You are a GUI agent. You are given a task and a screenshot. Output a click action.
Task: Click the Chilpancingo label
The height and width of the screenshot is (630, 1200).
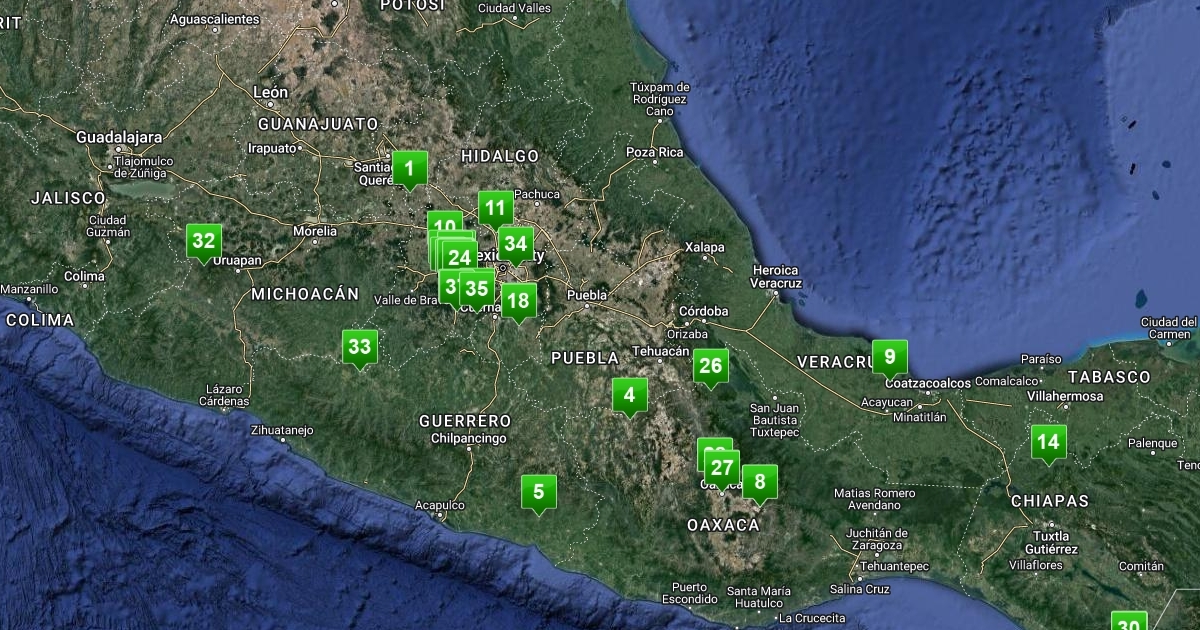click(x=469, y=438)
